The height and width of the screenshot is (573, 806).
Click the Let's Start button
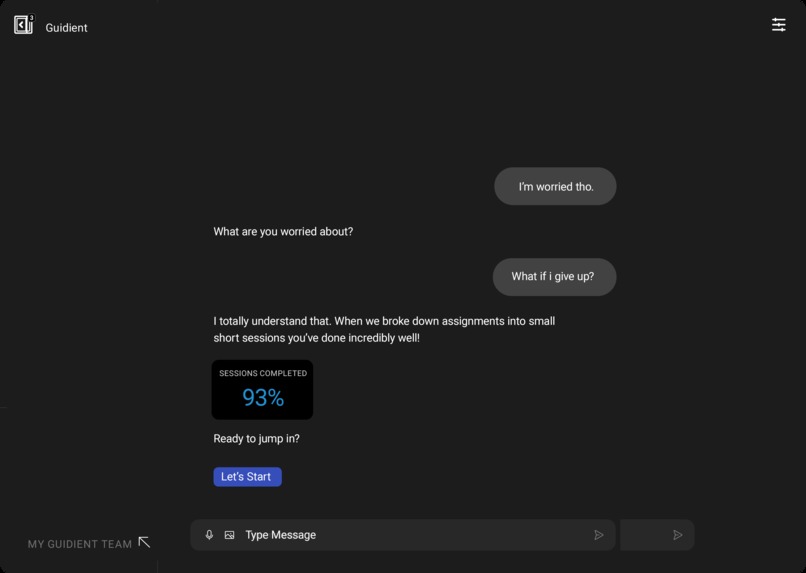(x=247, y=476)
